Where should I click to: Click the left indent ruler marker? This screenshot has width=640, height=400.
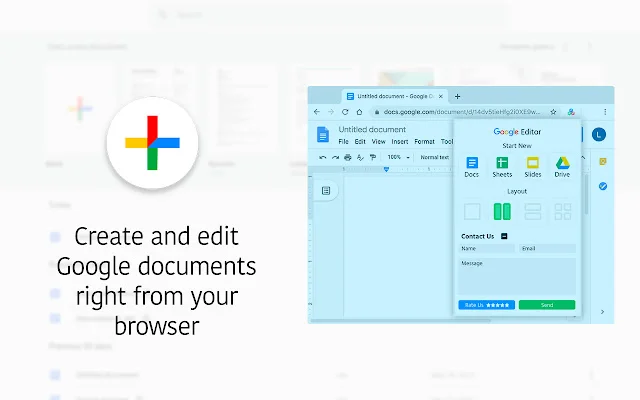pos(386,169)
